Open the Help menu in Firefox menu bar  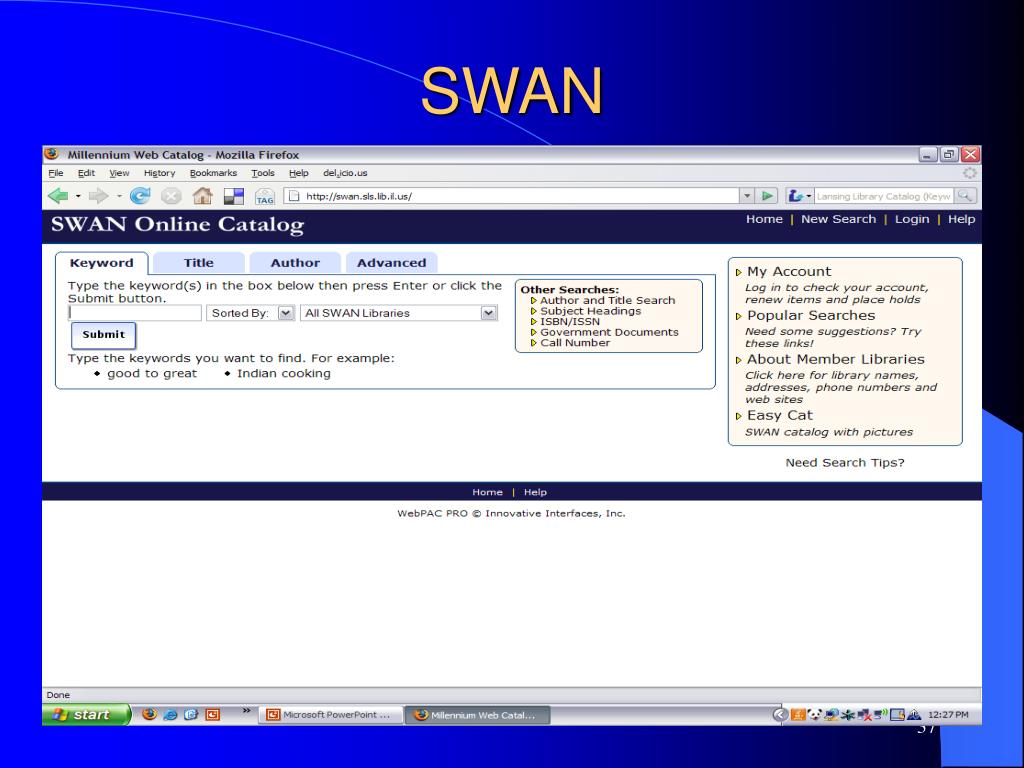pyautogui.click(x=298, y=173)
